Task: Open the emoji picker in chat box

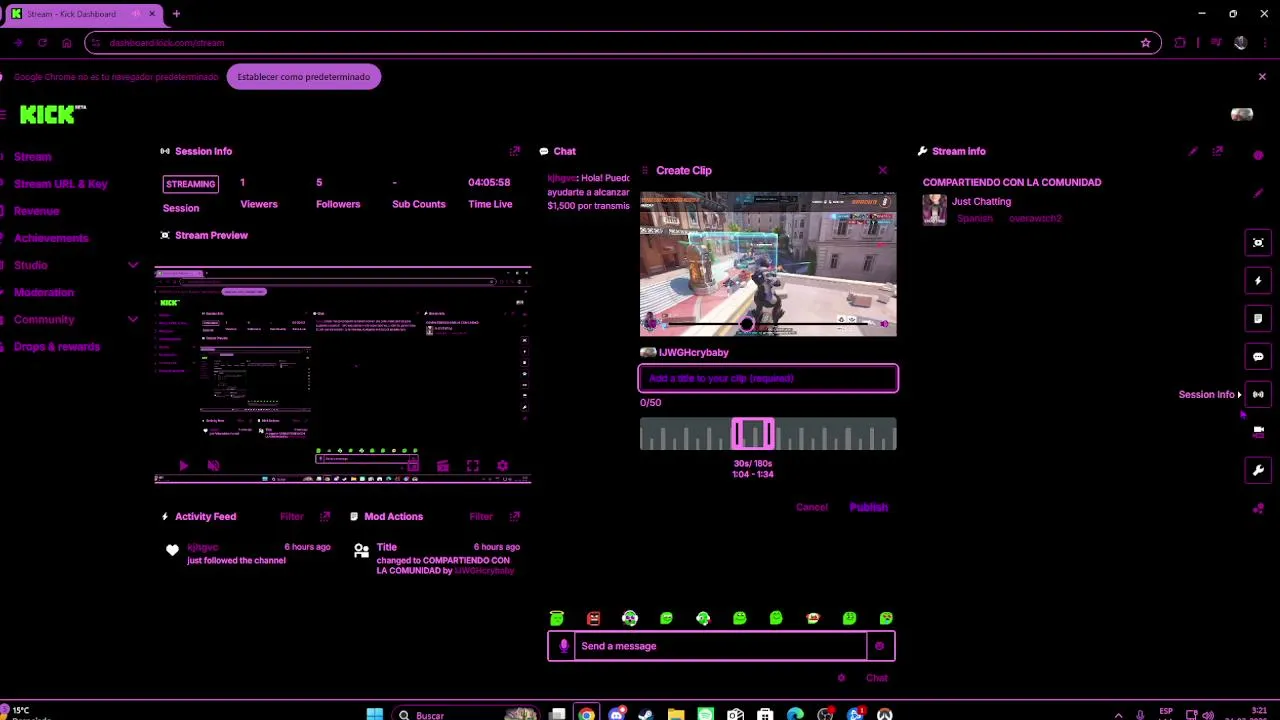Action: (x=879, y=646)
